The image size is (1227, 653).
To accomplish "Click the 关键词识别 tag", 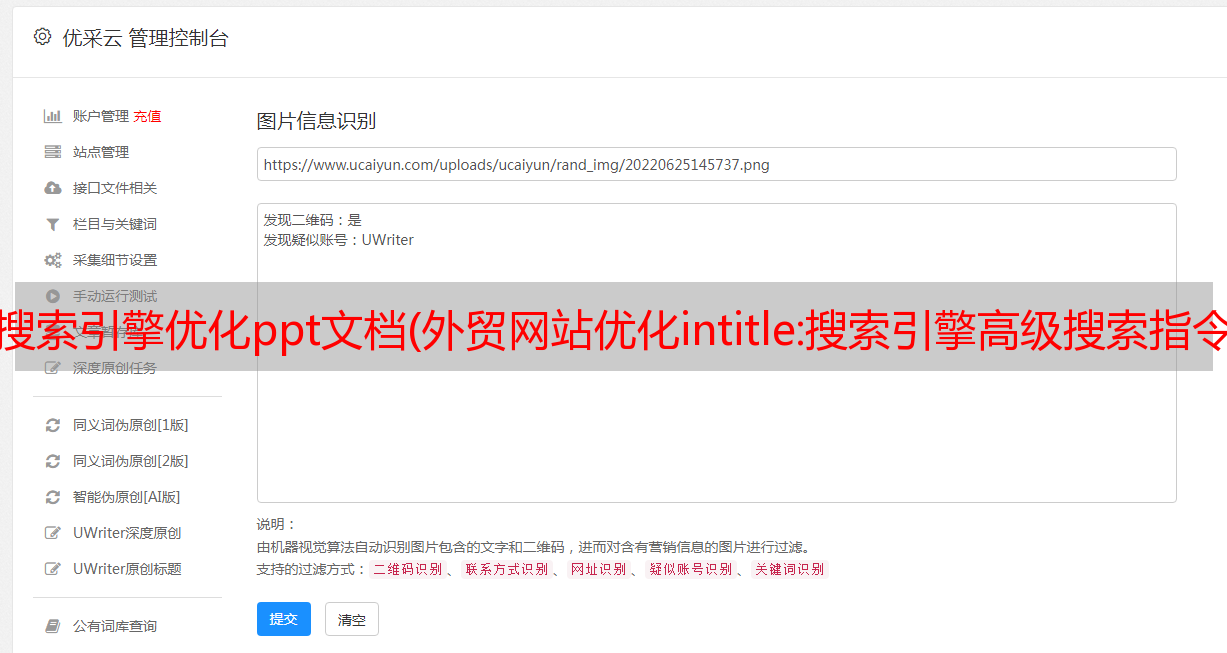I will (790, 569).
